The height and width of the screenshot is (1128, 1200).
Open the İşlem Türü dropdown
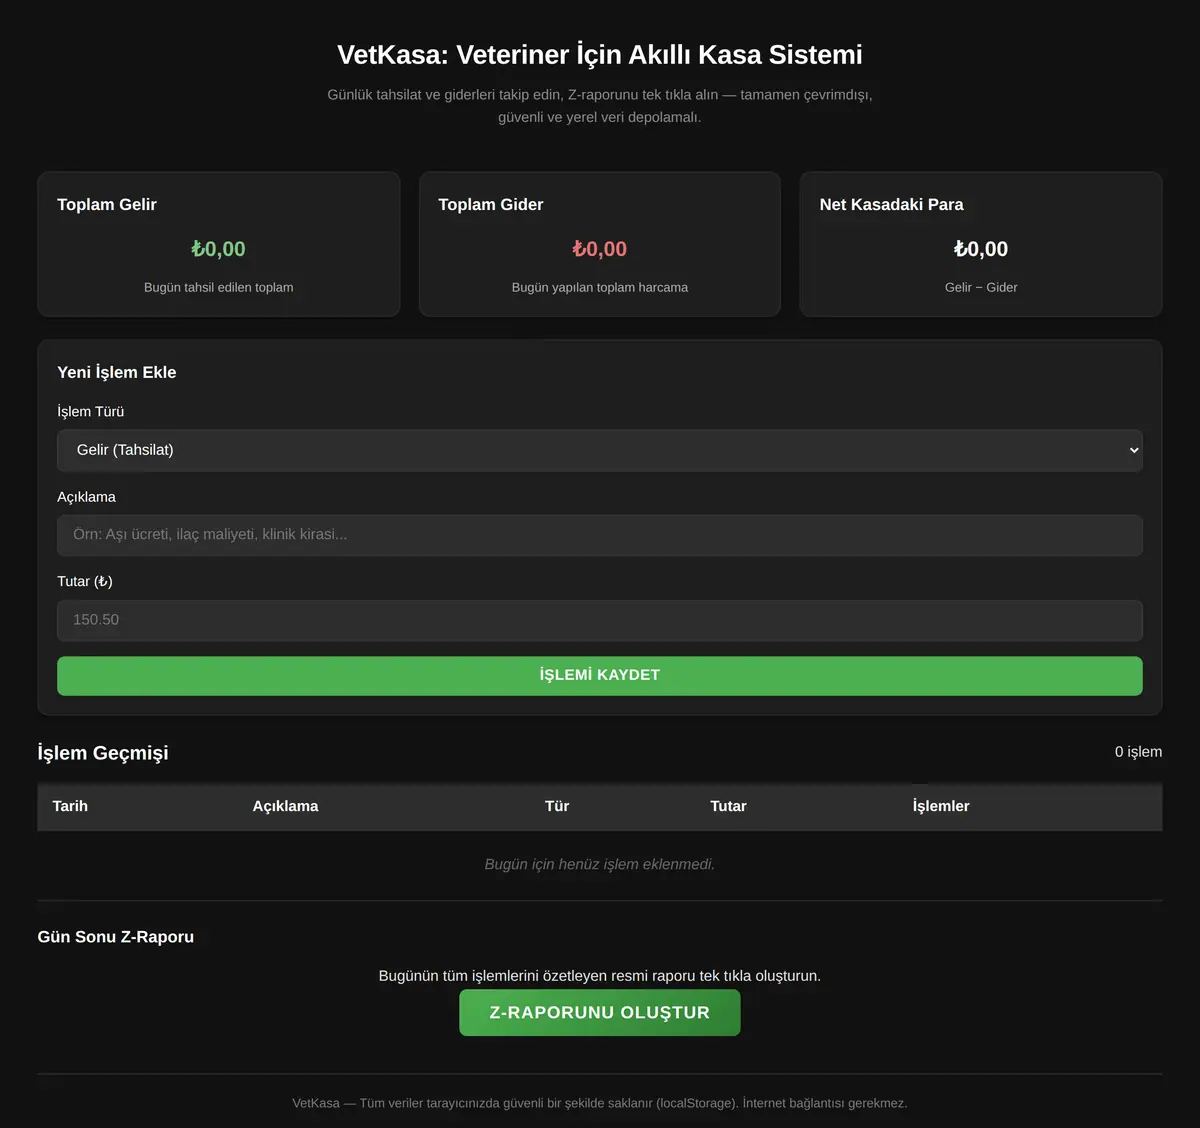600,450
